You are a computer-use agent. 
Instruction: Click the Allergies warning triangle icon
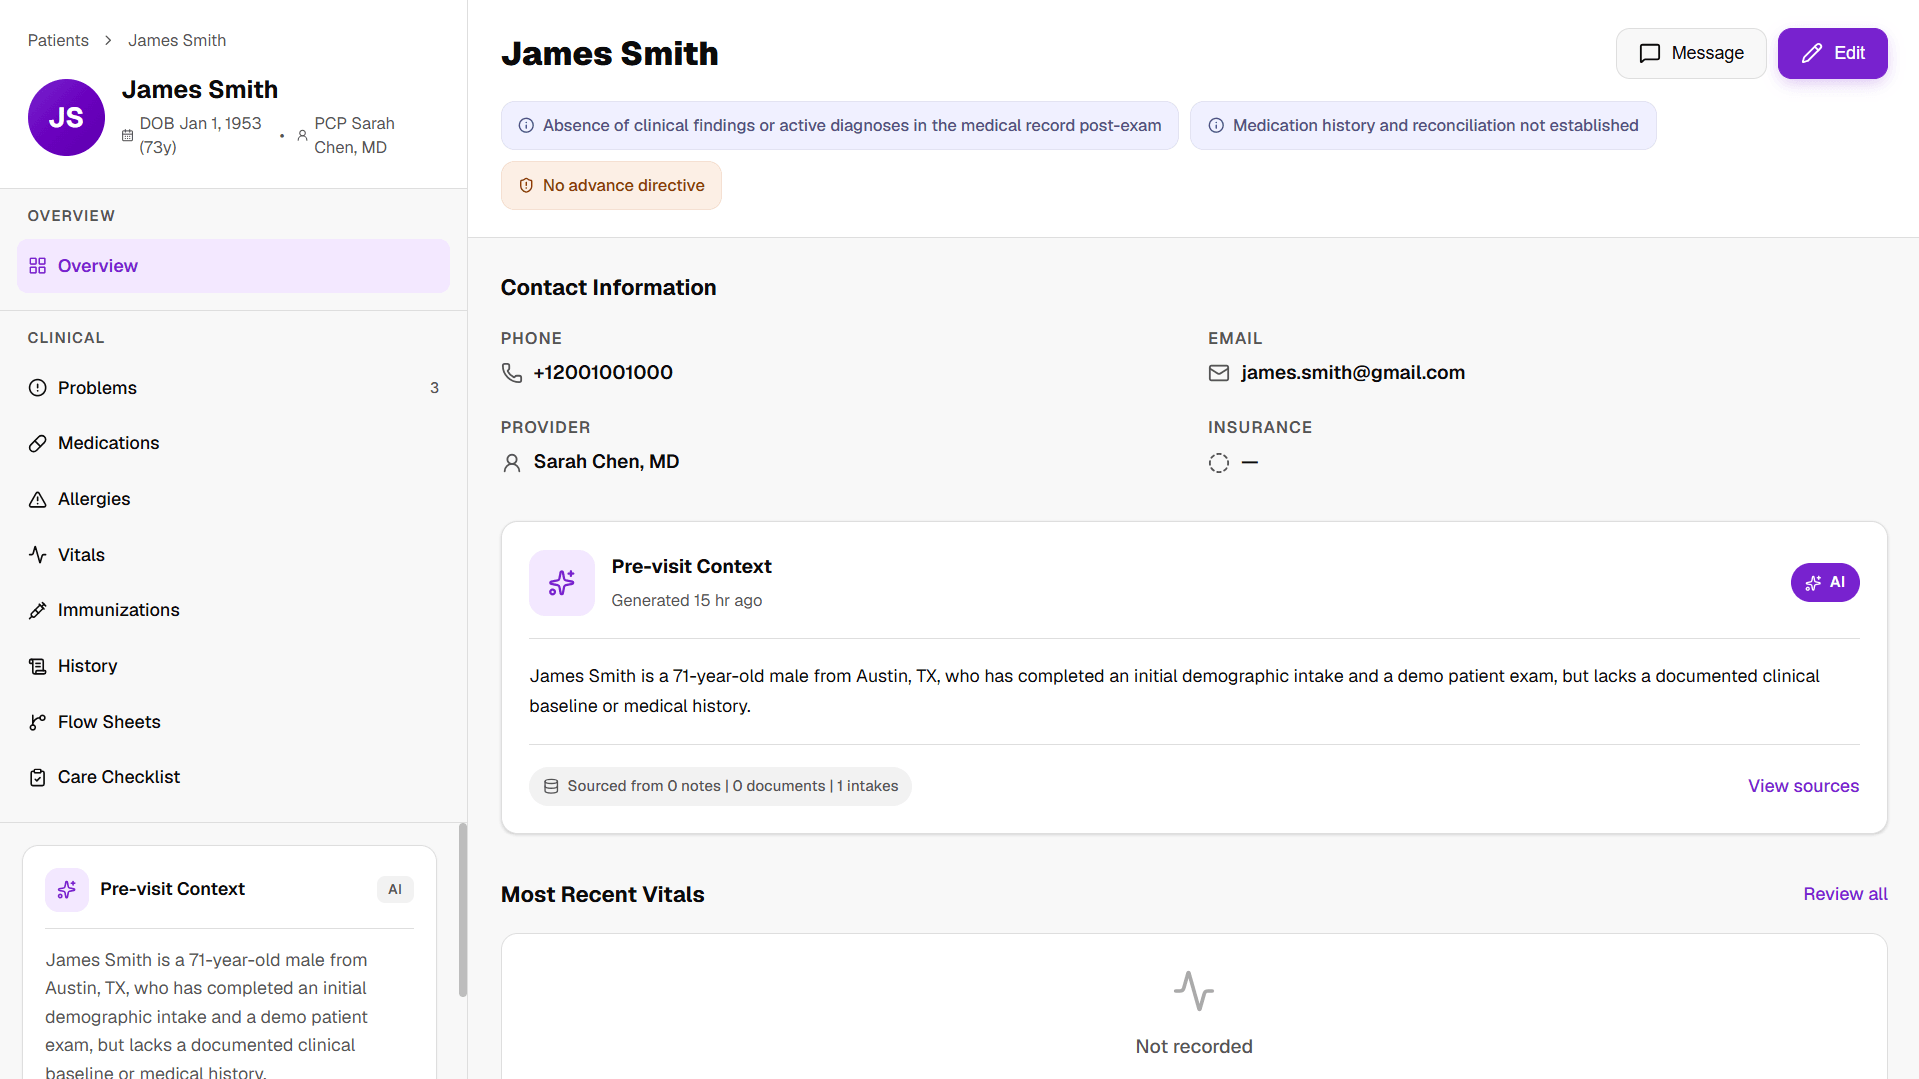38,499
